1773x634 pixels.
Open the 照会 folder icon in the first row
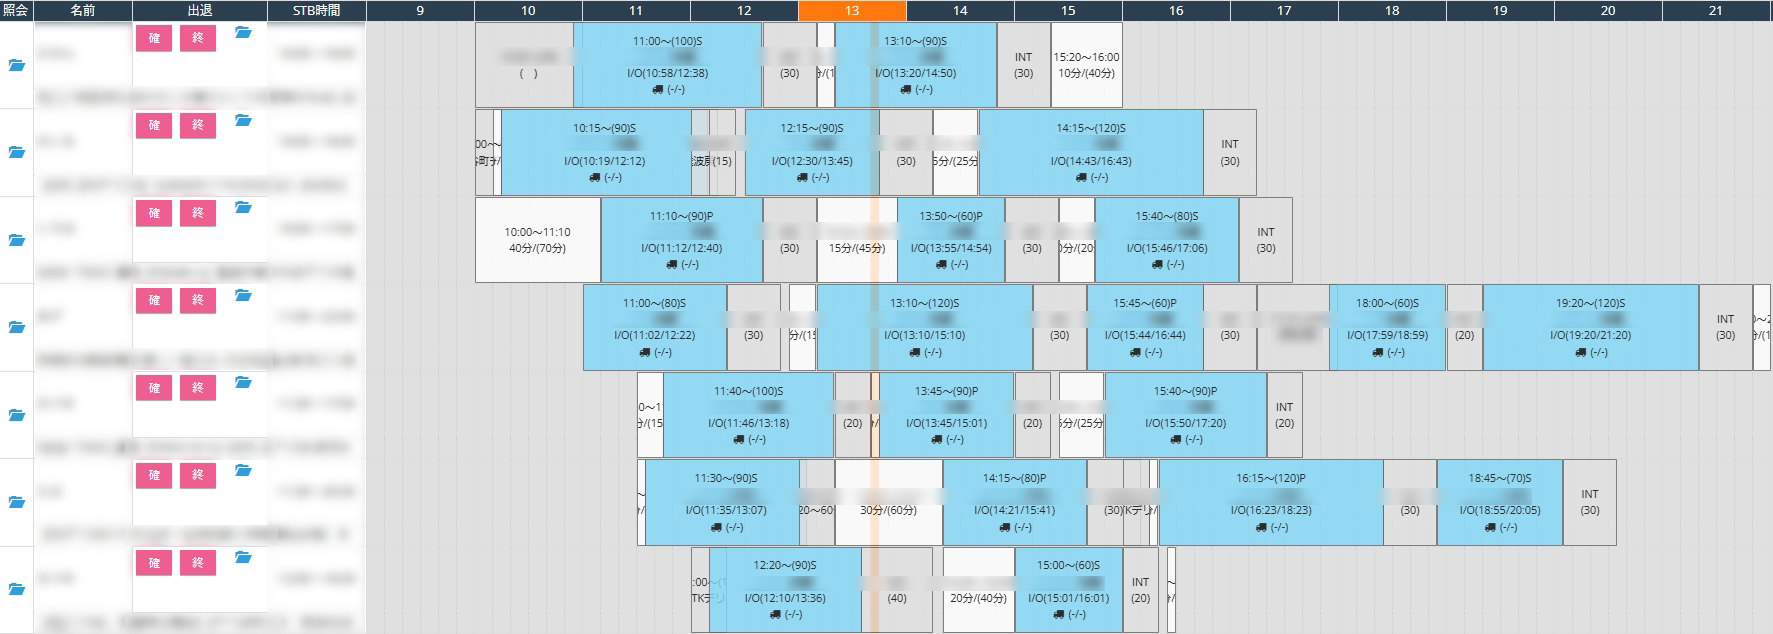pos(16,65)
